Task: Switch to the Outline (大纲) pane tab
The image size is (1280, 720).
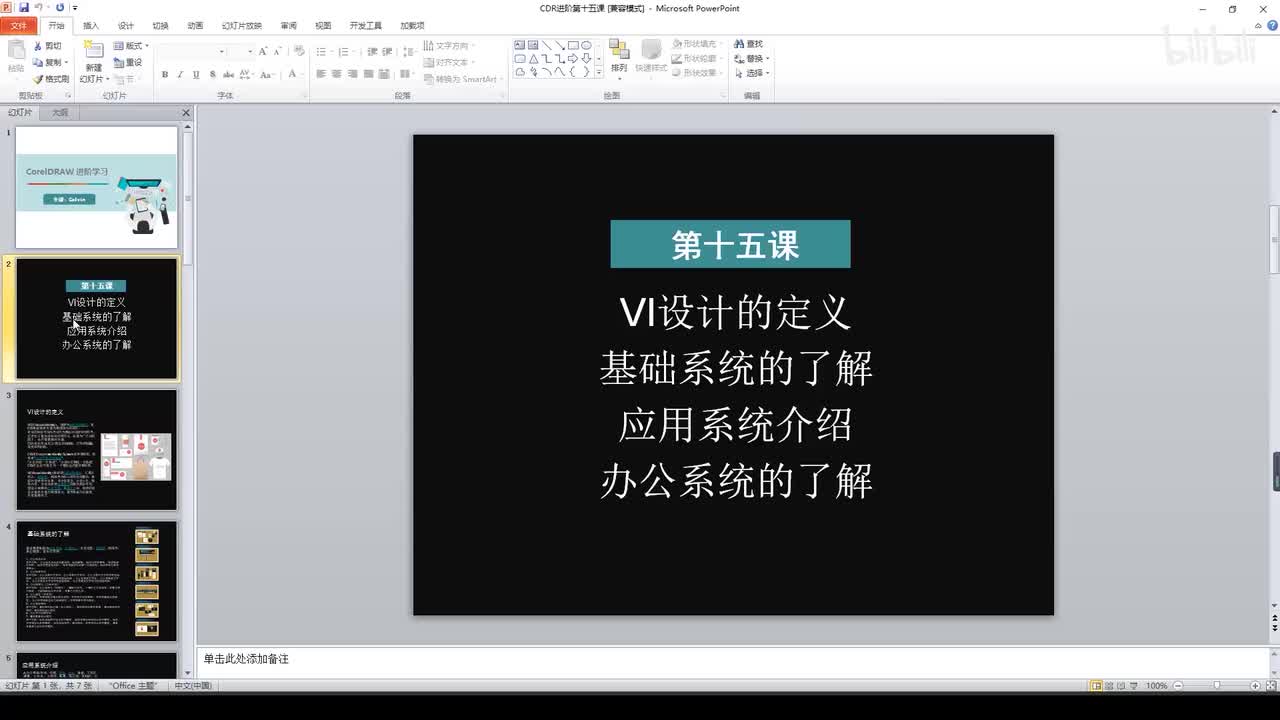Action: pos(60,113)
